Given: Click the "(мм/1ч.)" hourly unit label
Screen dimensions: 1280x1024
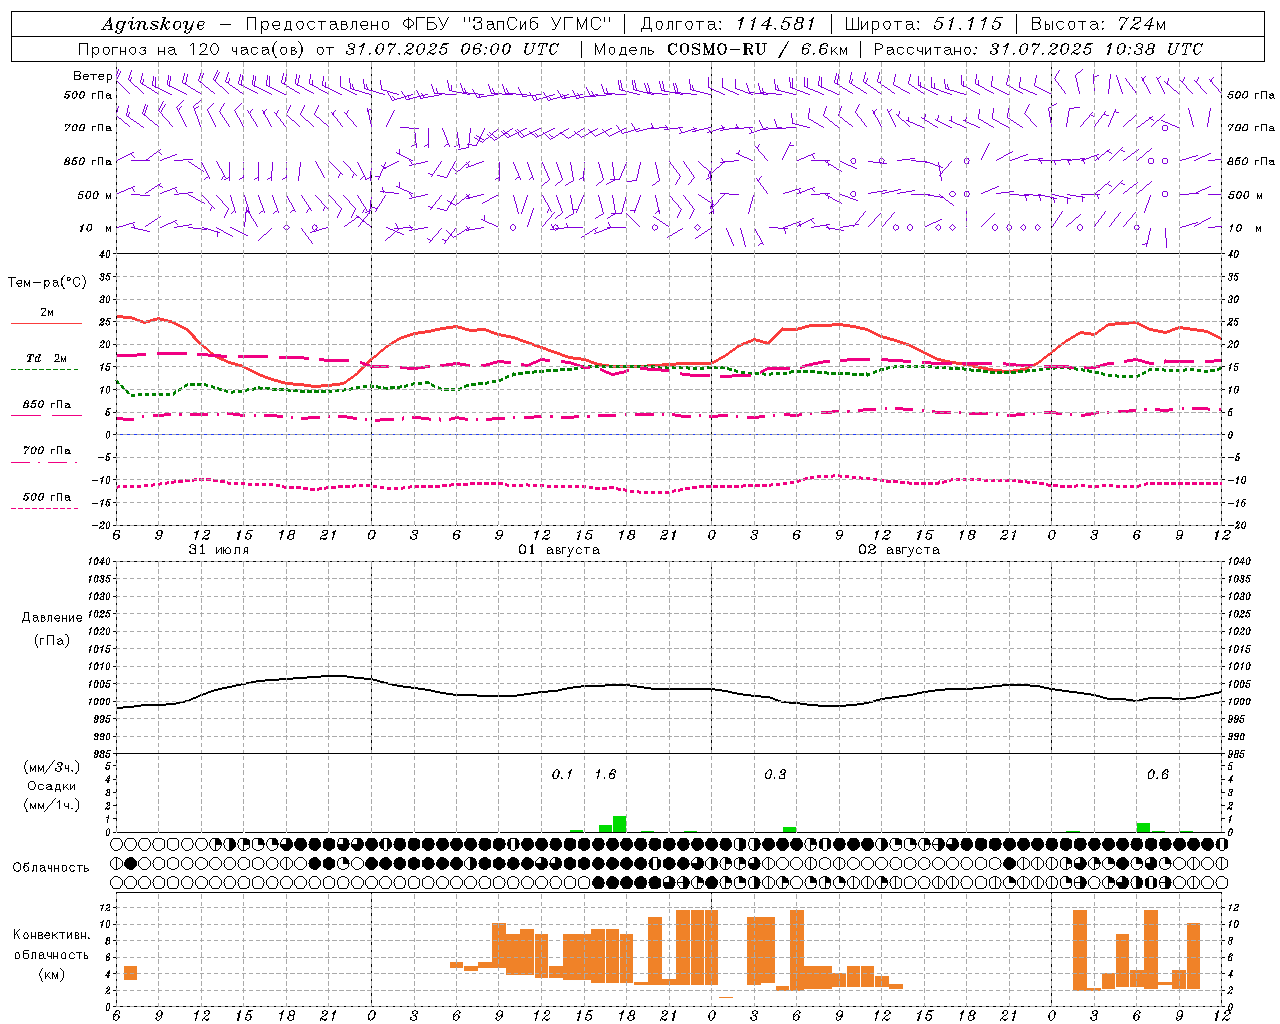Looking at the screenshot, I should 51,805.
